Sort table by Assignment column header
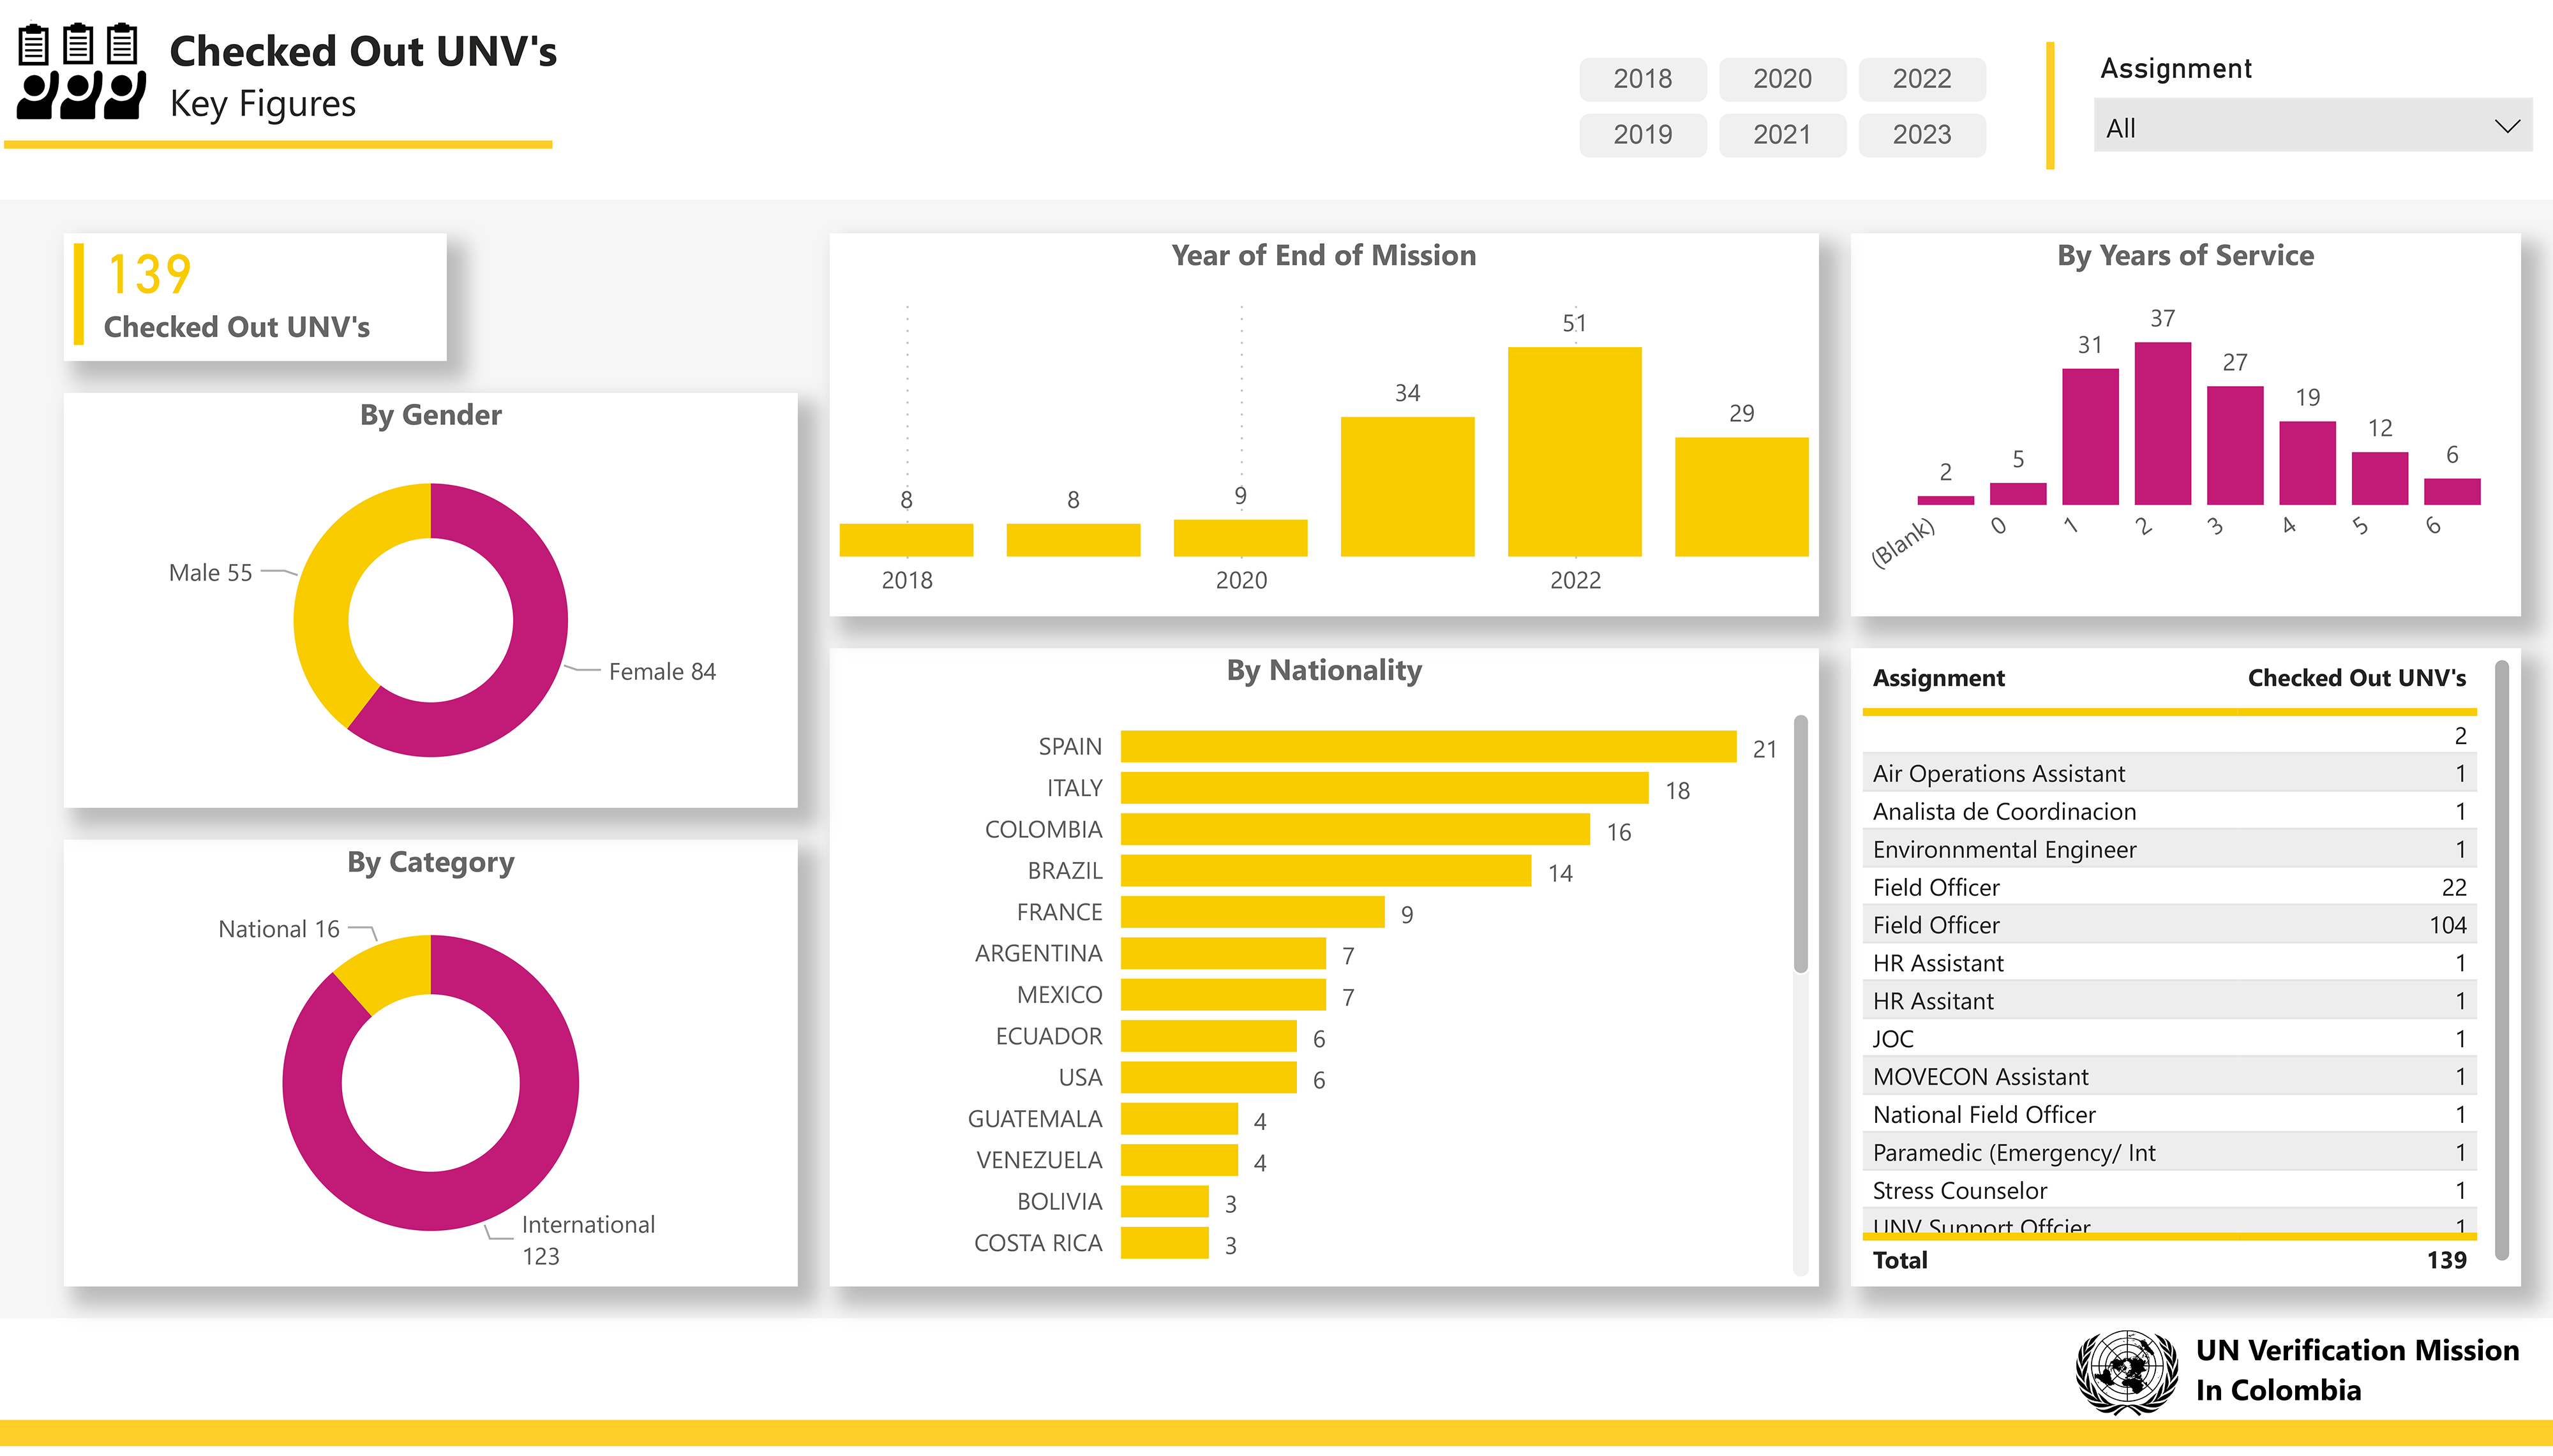 pos(1938,678)
